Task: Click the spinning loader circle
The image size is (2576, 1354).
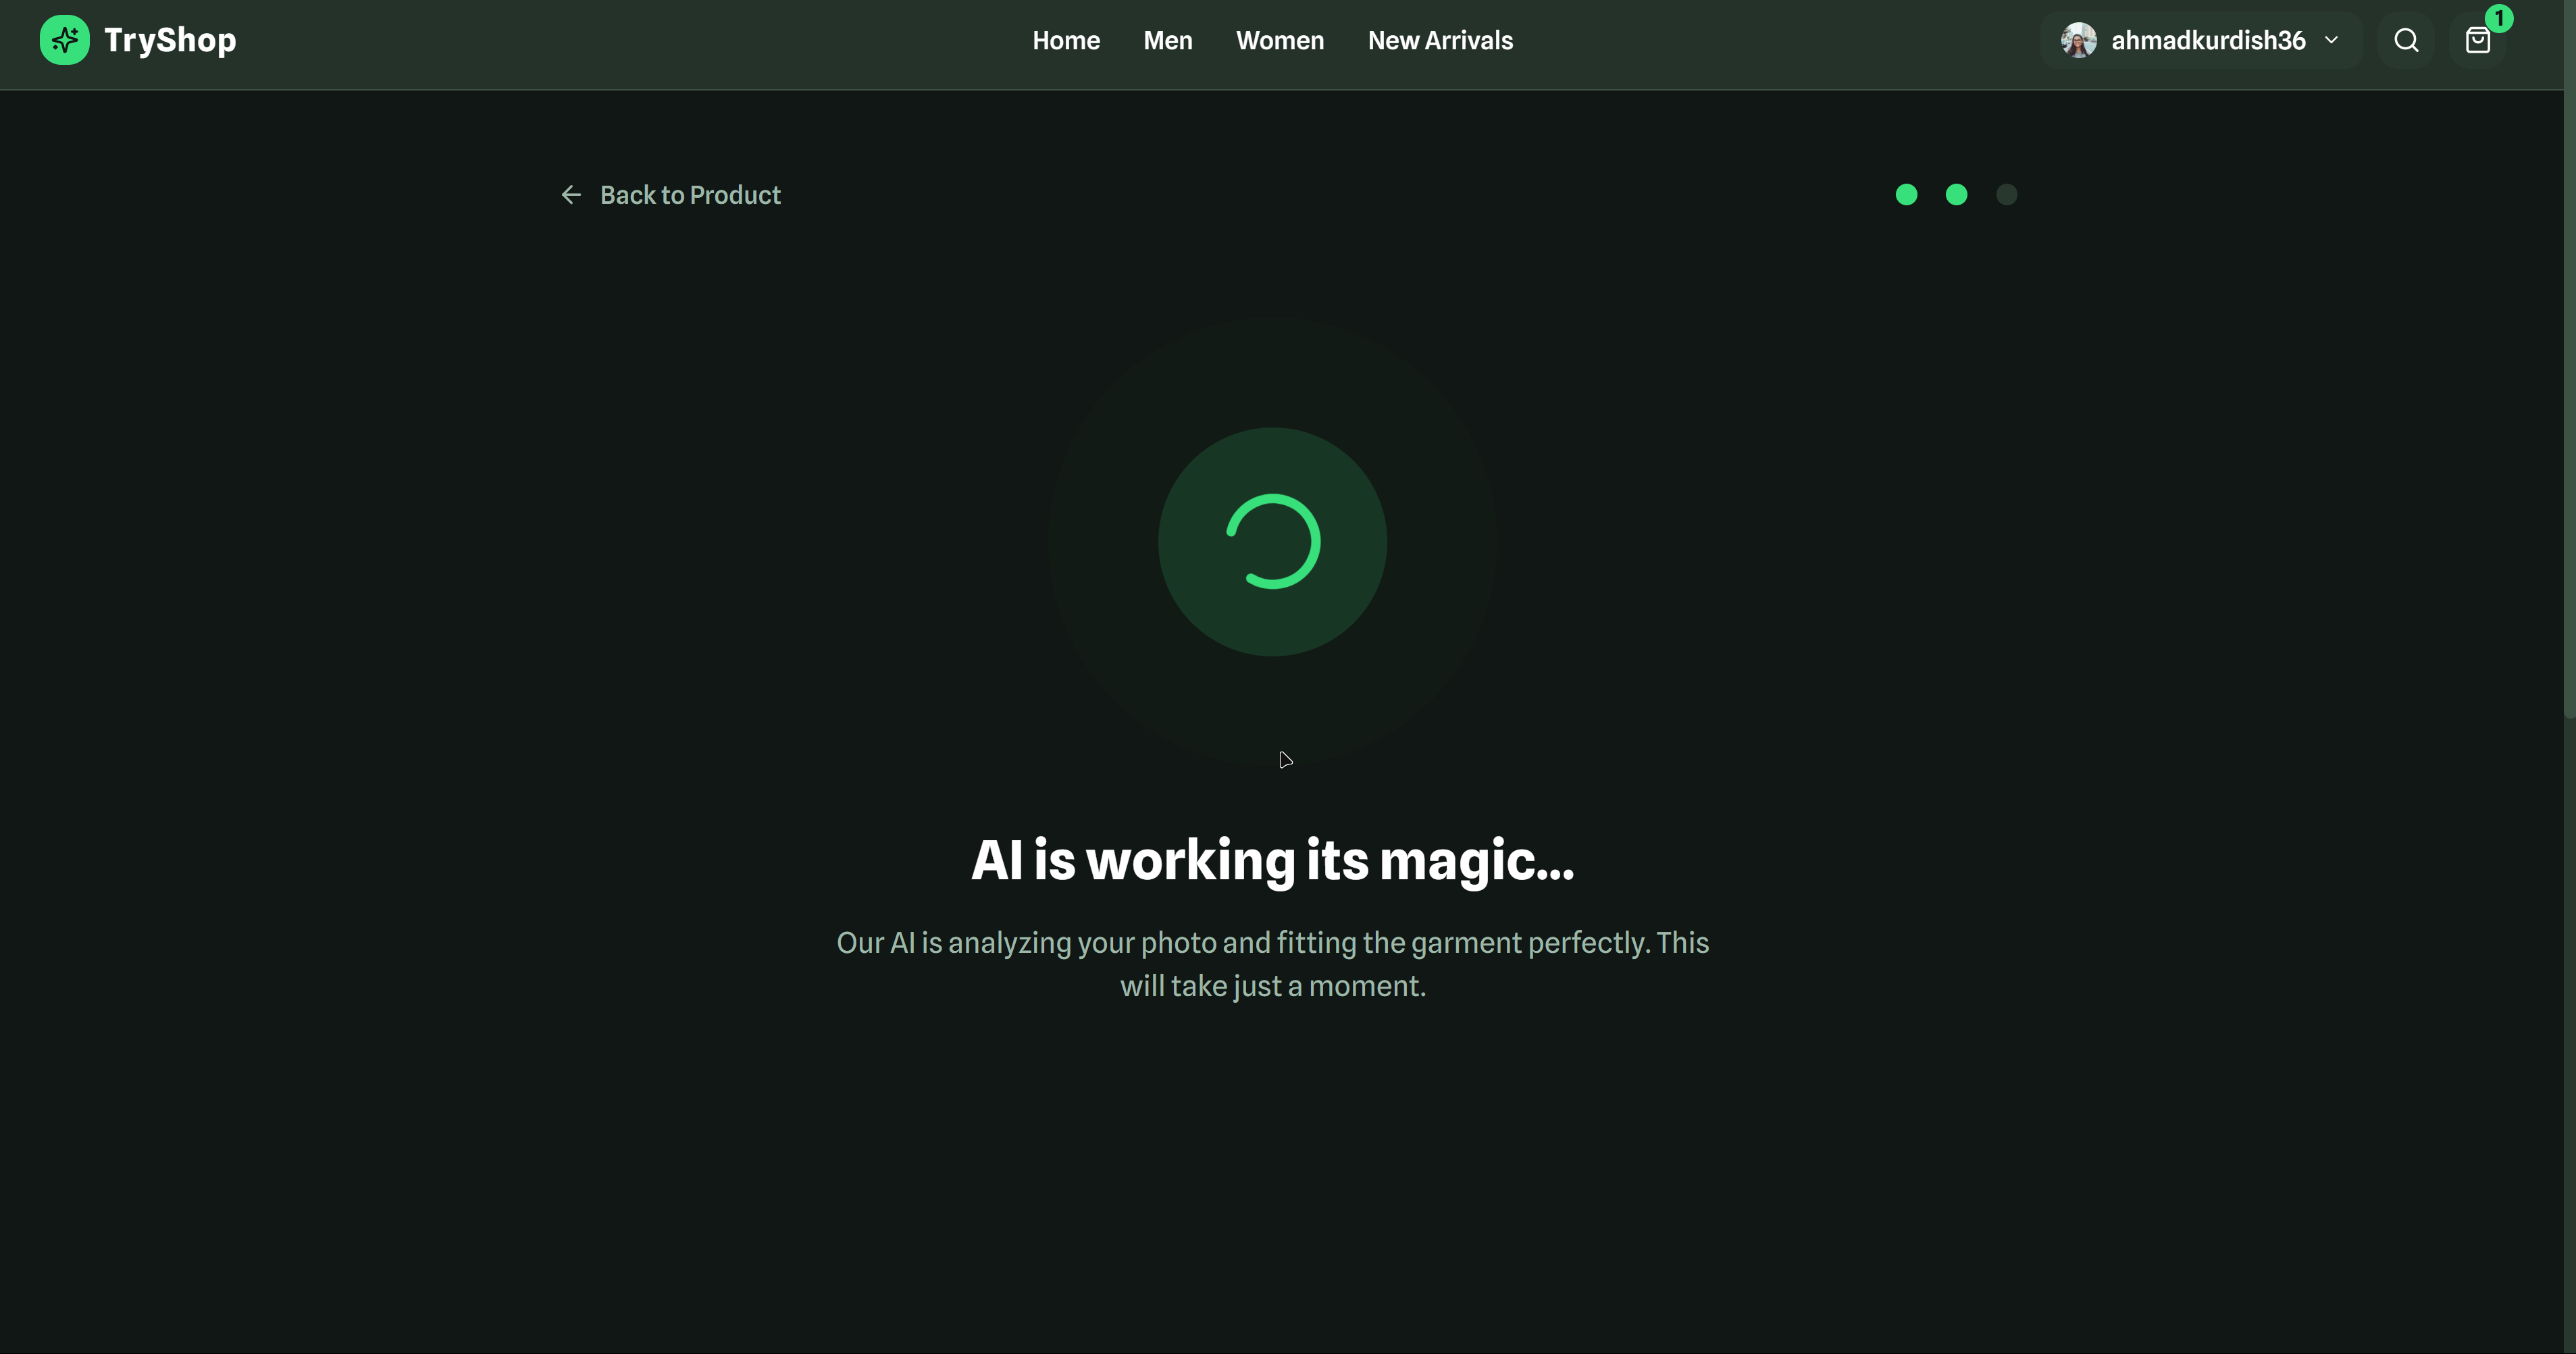Action: [x=1272, y=541]
